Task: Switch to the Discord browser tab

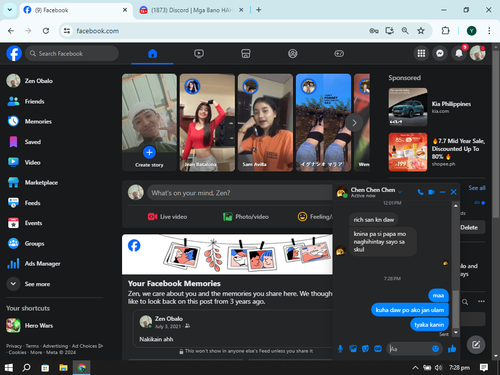Action: [x=191, y=10]
